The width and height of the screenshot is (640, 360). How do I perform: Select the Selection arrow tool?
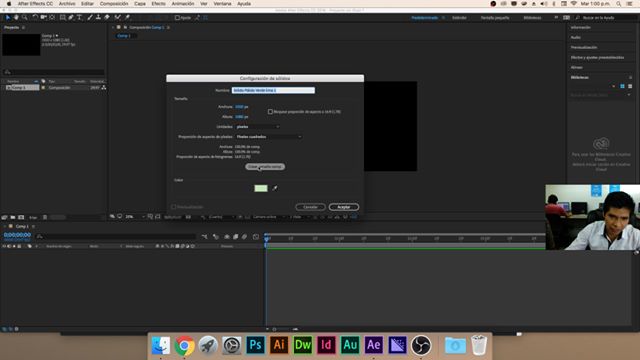tap(7, 18)
